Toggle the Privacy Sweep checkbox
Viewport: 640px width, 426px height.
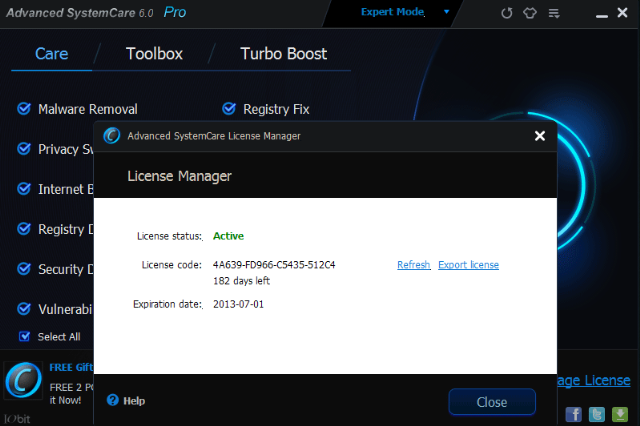pyautogui.click(x=24, y=149)
